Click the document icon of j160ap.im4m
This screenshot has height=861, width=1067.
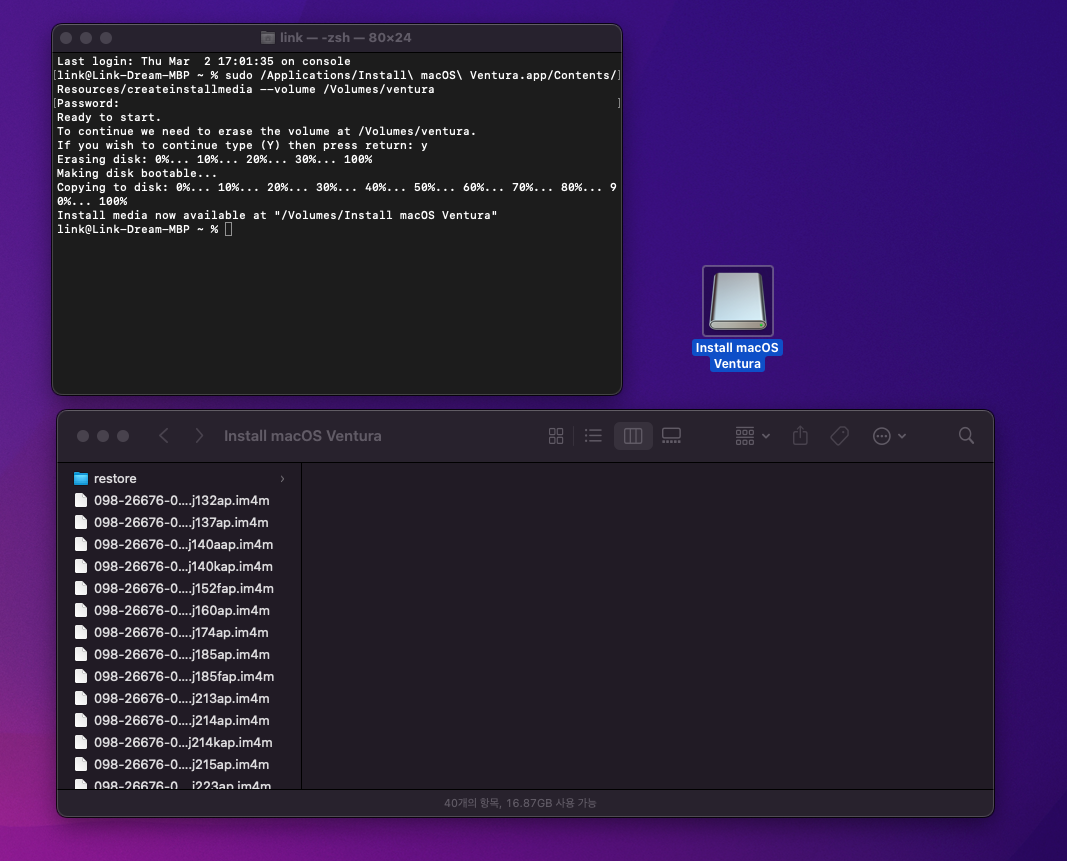[x=81, y=611]
